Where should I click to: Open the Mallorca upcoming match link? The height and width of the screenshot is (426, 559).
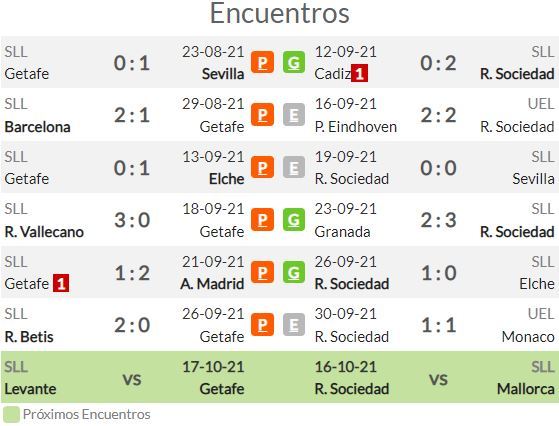coord(525,389)
